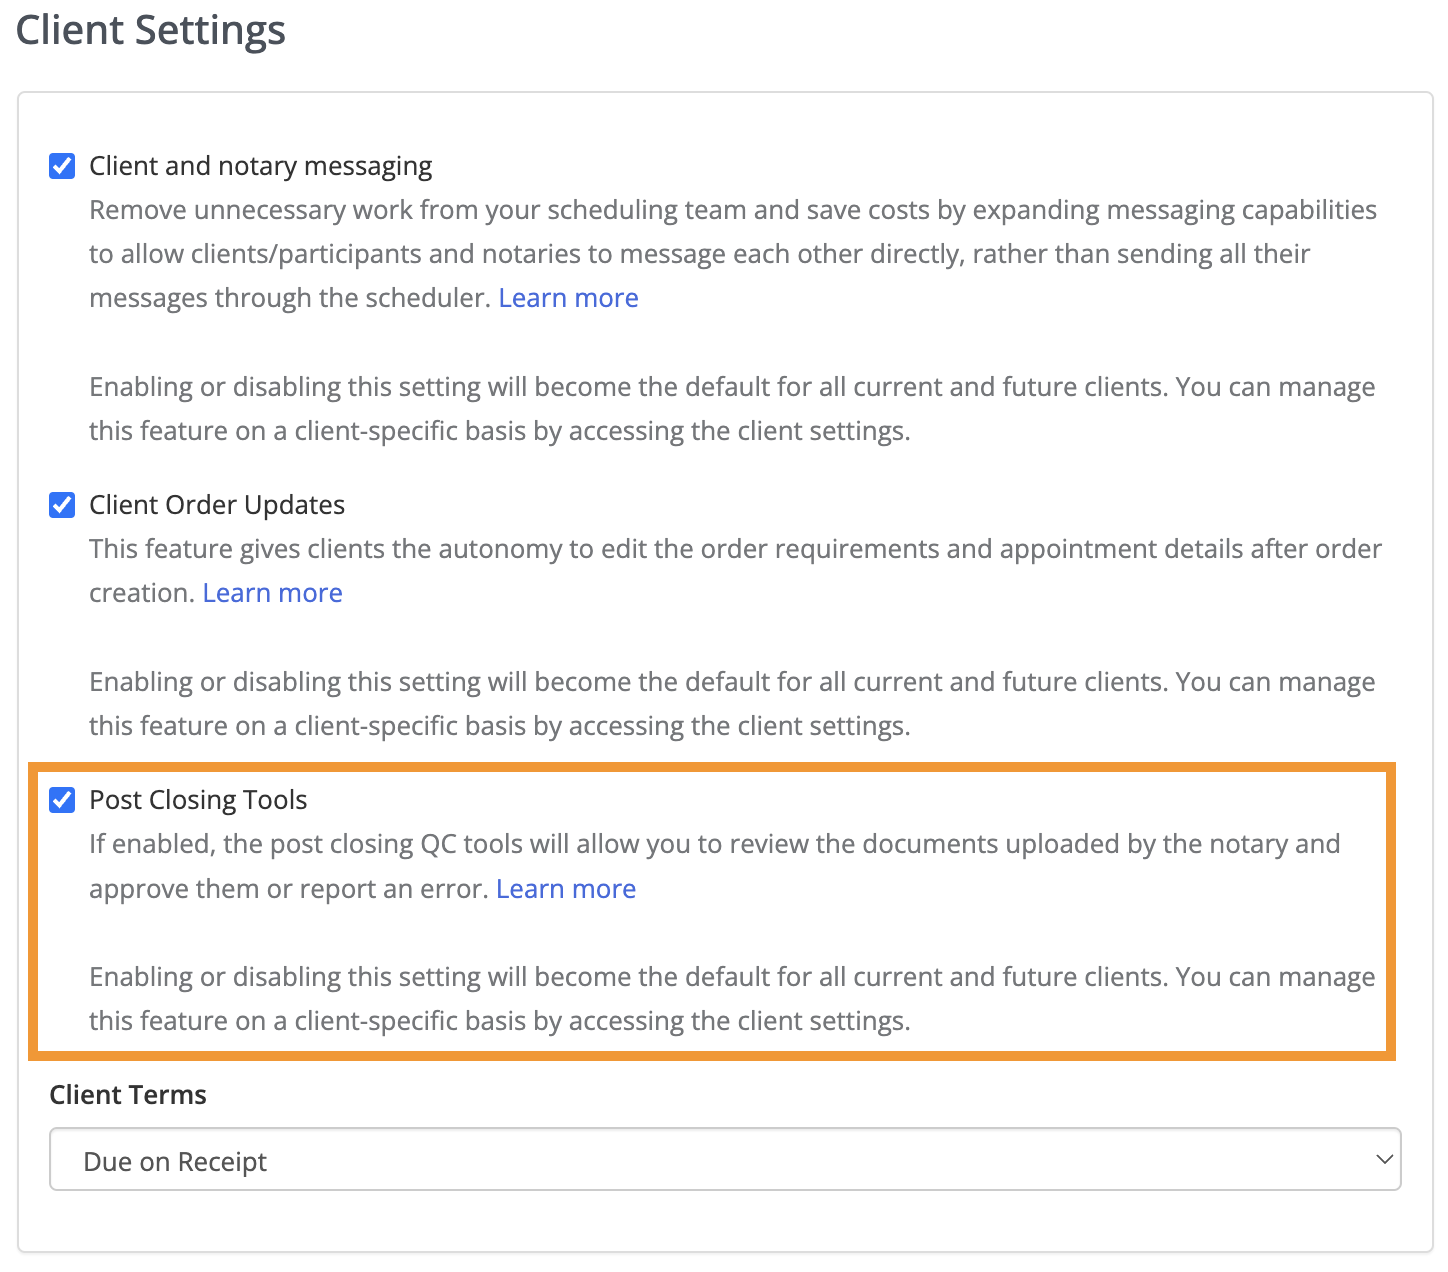Click the dropdown chevron beside Due on Receipt

point(1384,1159)
